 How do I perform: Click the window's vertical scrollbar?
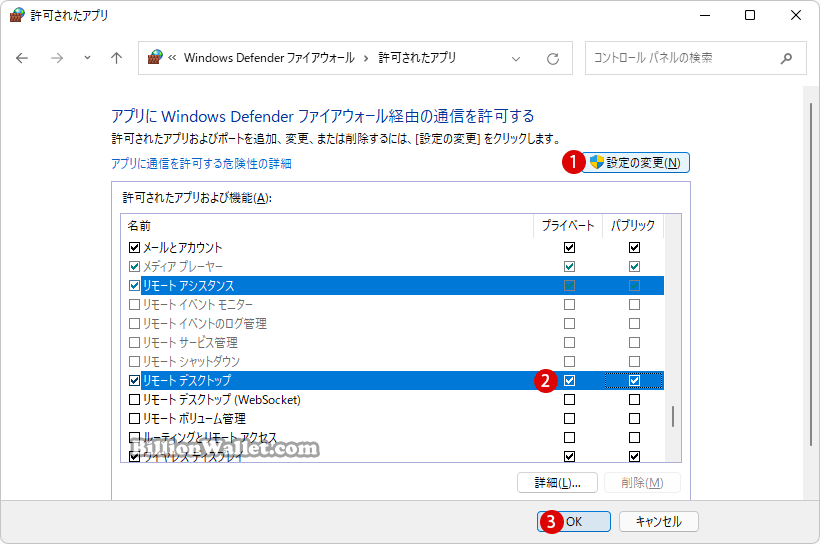click(811, 275)
